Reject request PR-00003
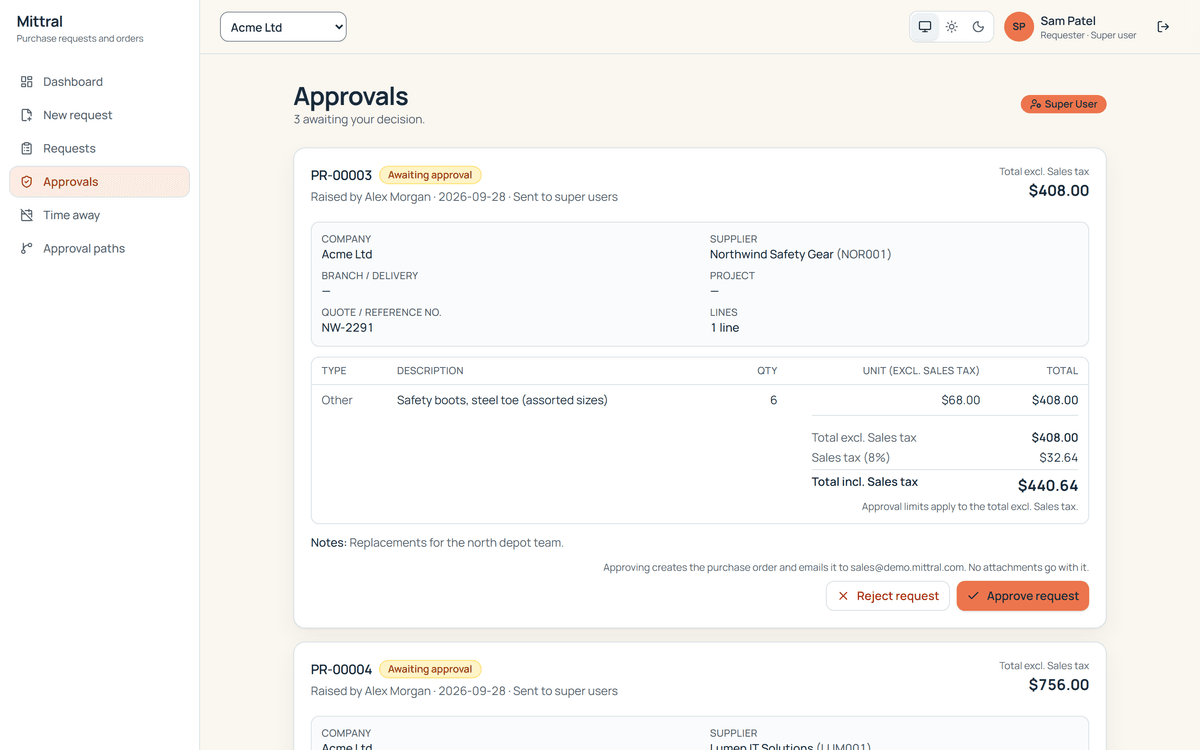The width and height of the screenshot is (1200, 750). 888,596
